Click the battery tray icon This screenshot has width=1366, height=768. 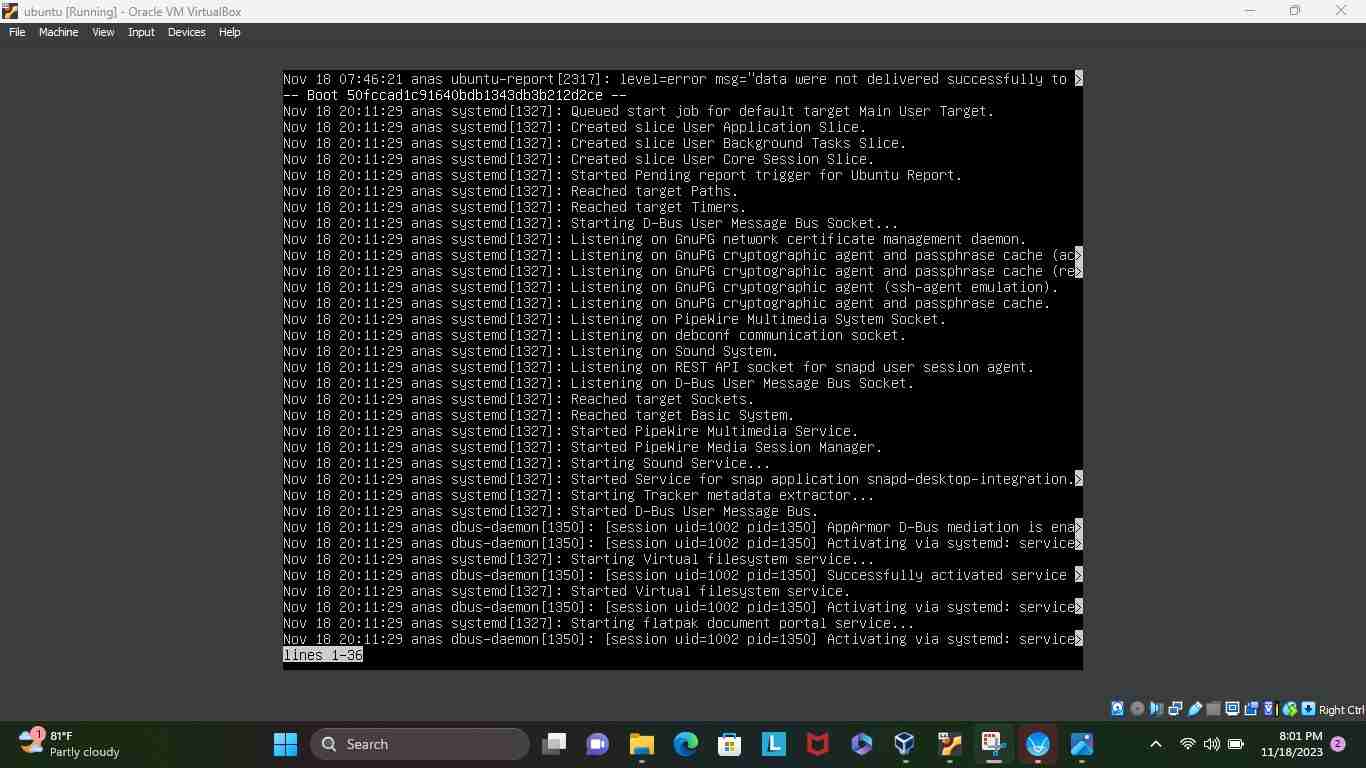tap(1236, 744)
